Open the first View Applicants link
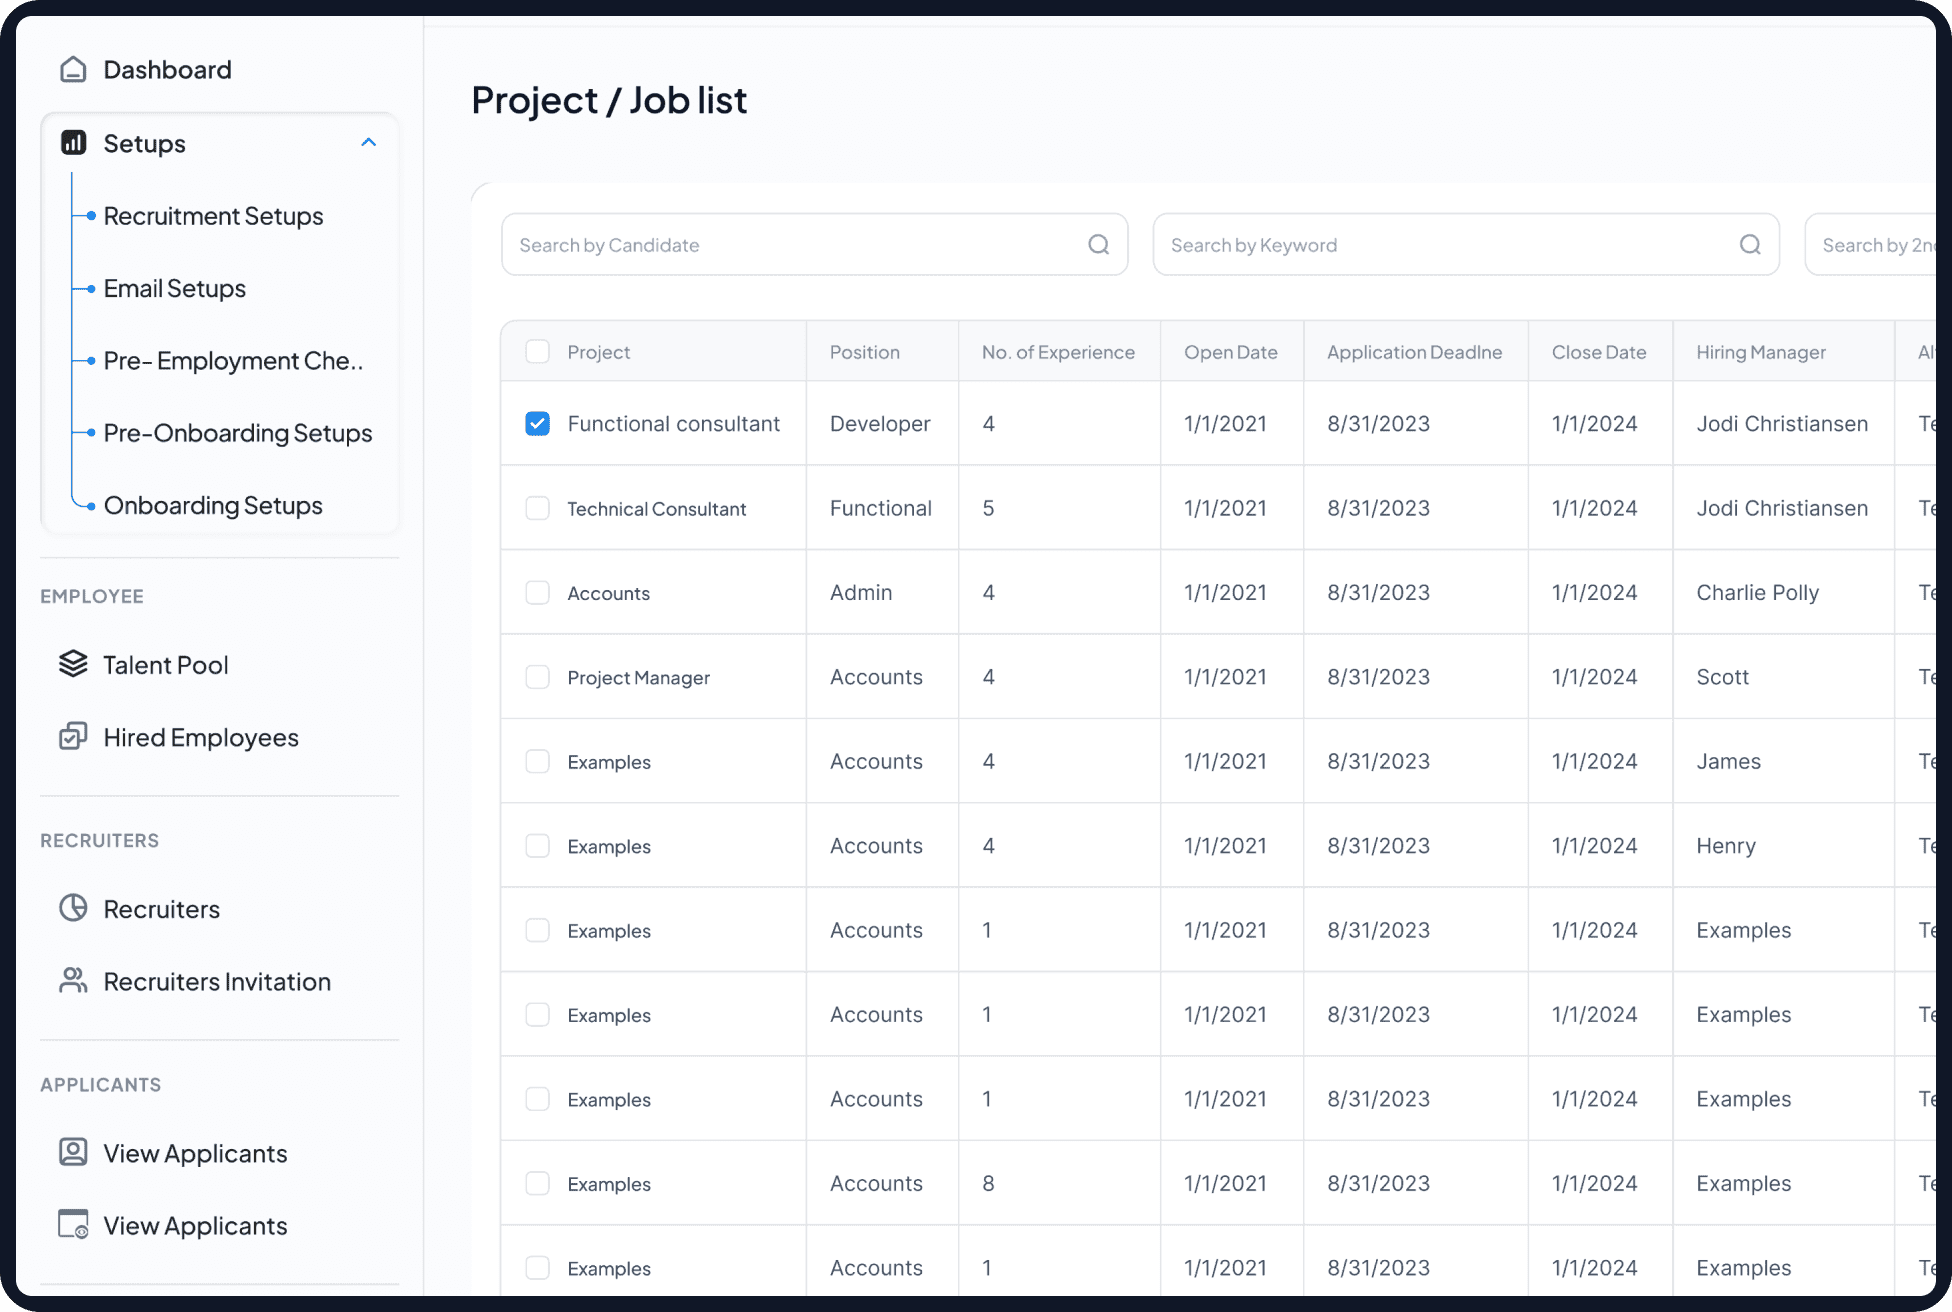Image resolution: width=1952 pixels, height=1312 pixels. point(195,1153)
